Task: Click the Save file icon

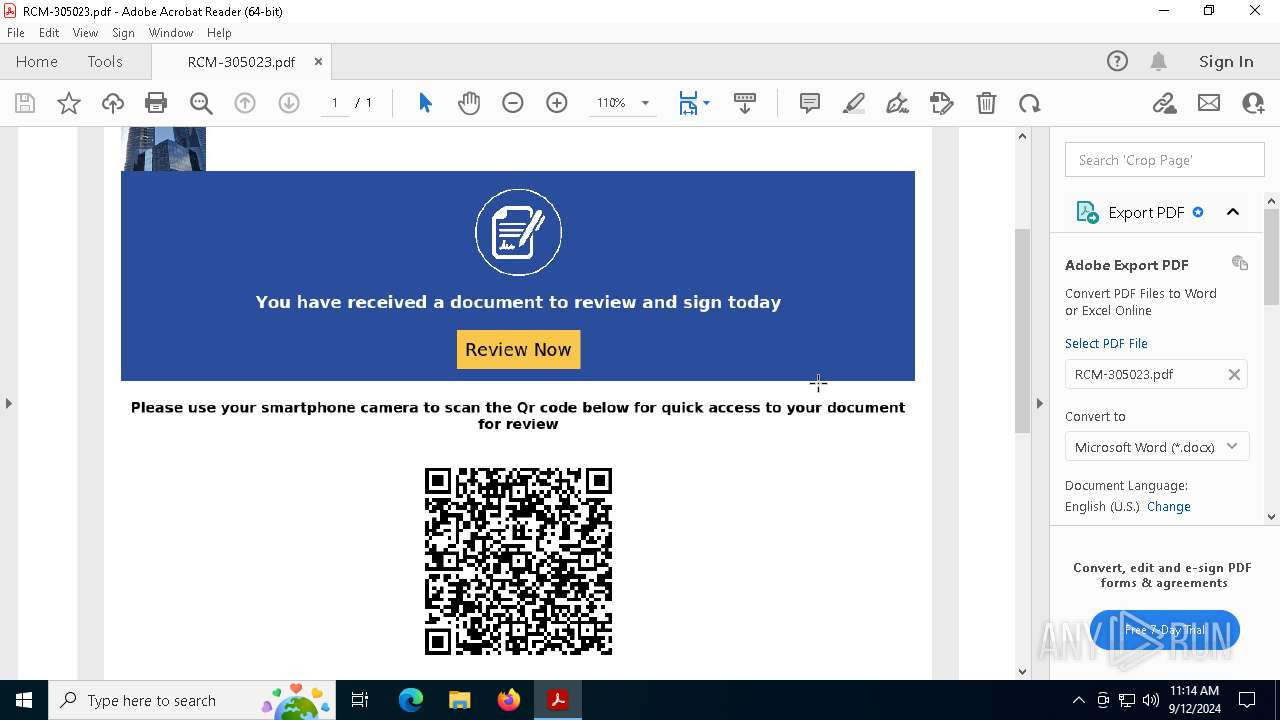Action: click(x=25, y=103)
